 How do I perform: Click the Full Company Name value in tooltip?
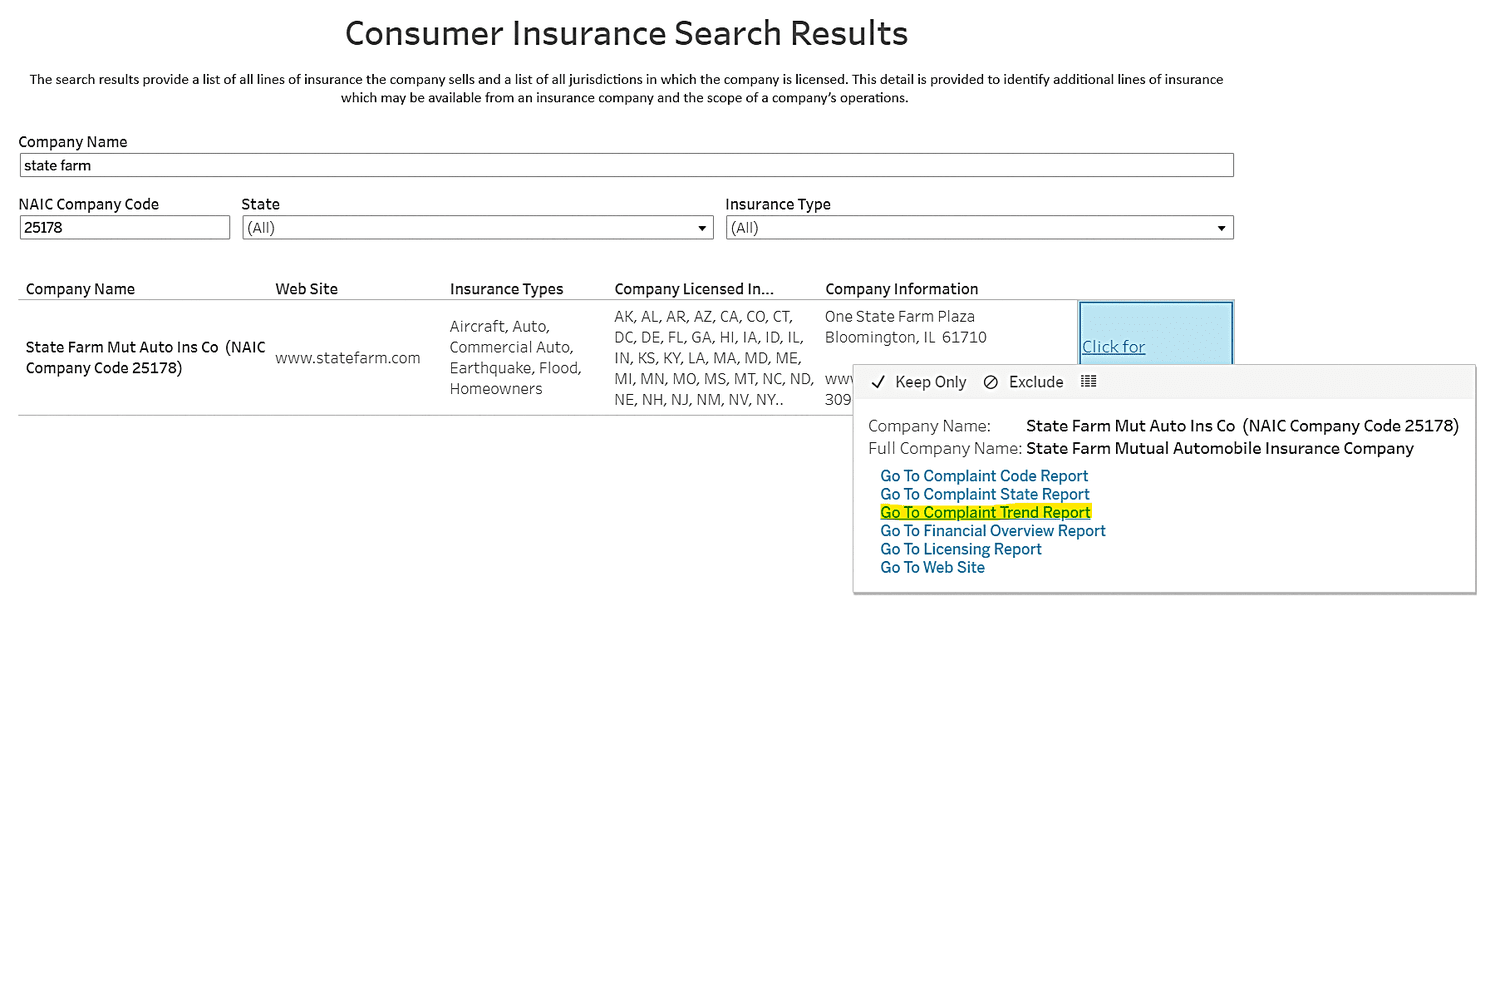pos(1220,448)
